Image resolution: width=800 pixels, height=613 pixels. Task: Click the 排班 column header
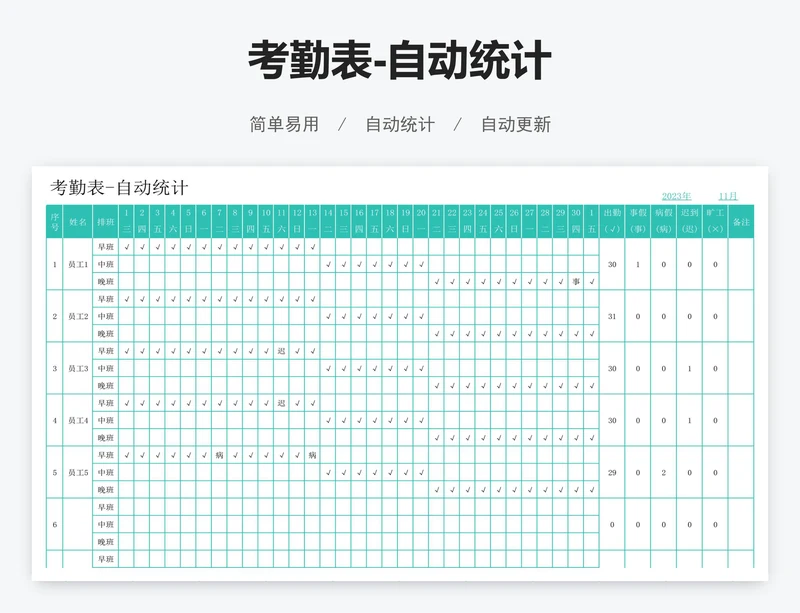pyautogui.click(x=106, y=222)
